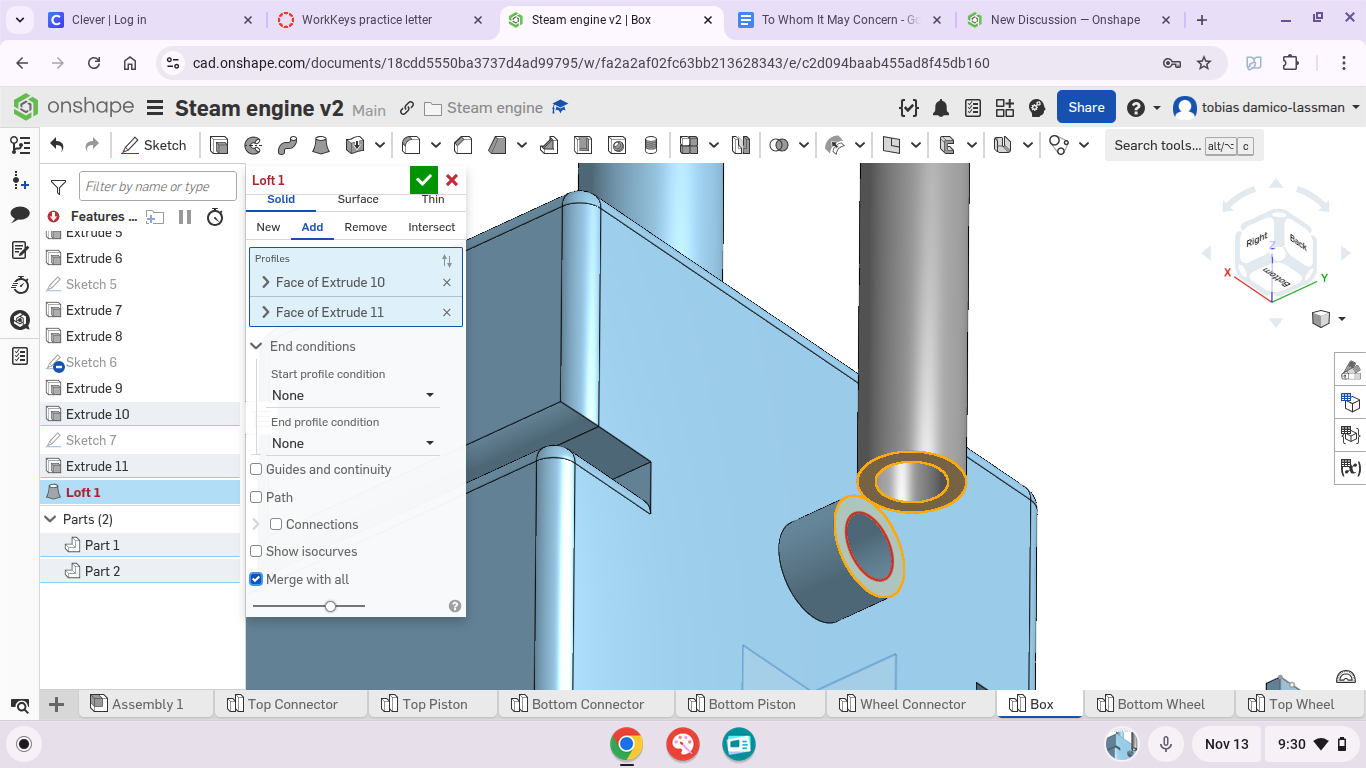Select the Hole tool icon

[617, 145]
